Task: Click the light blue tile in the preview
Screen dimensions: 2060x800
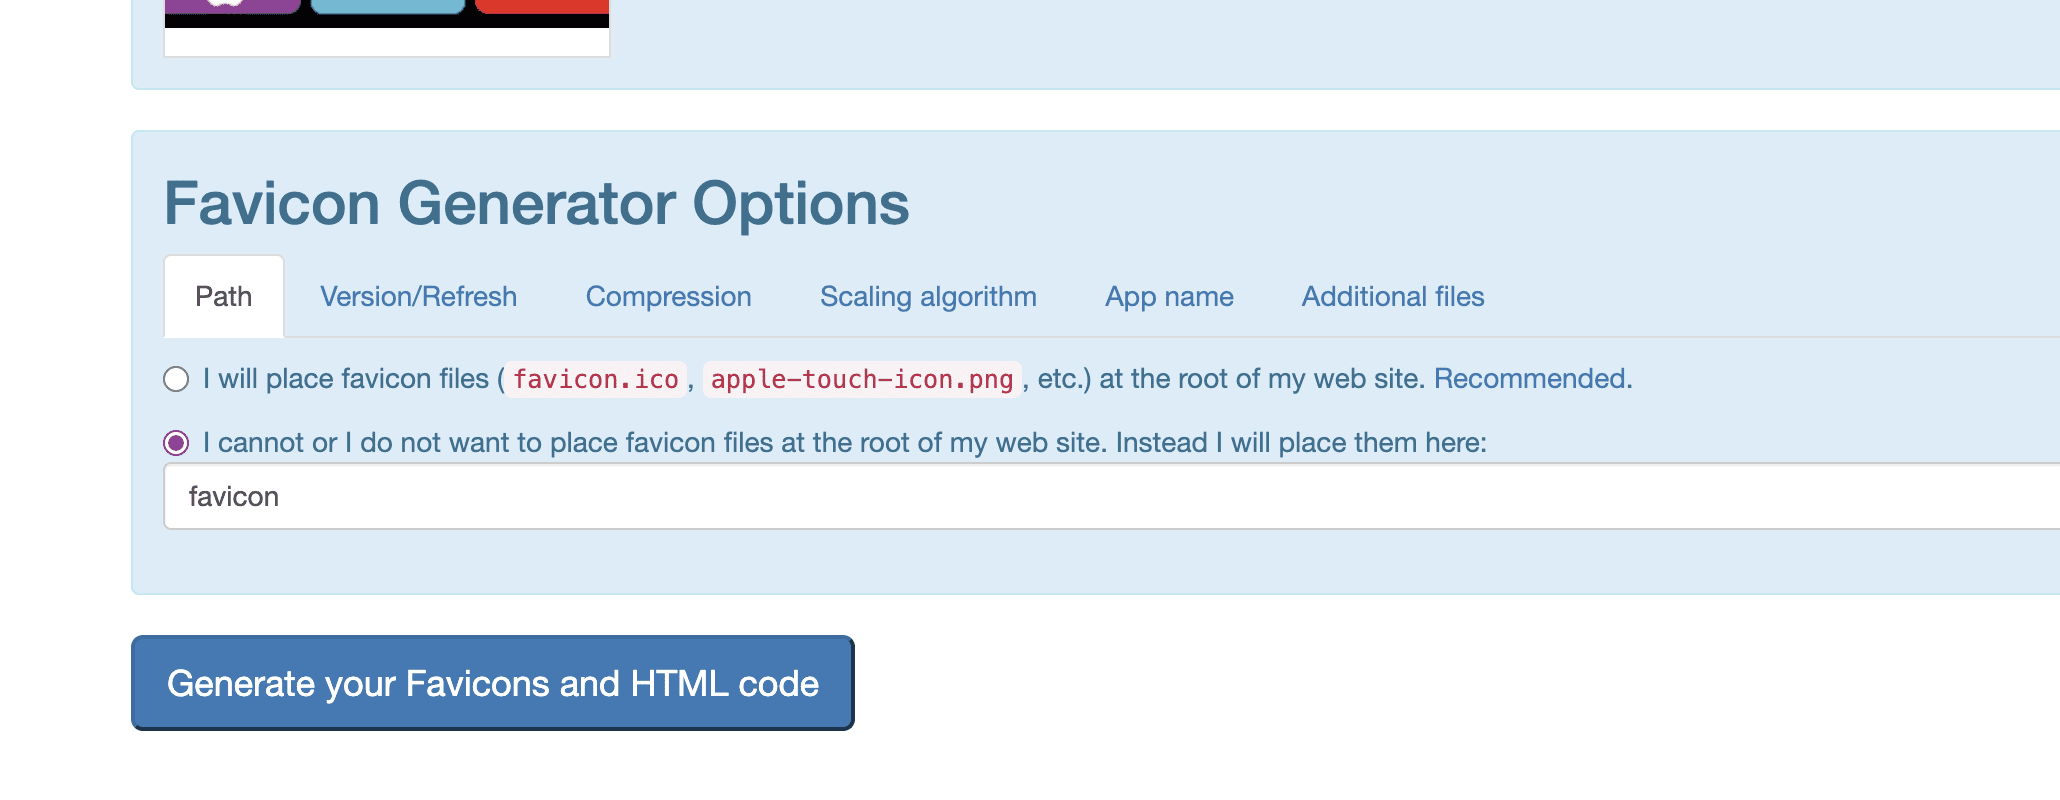Action: (x=388, y=5)
